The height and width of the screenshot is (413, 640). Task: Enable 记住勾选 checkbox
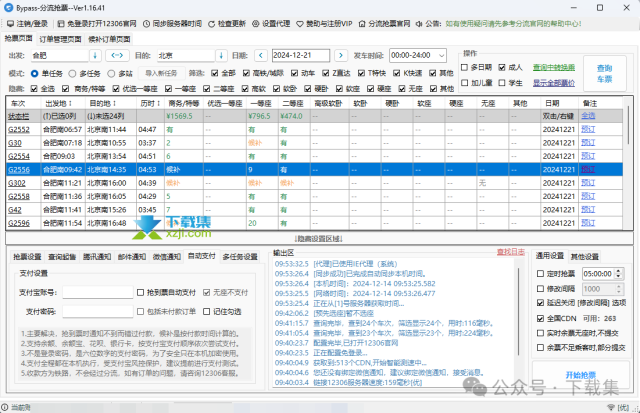(x=207, y=311)
